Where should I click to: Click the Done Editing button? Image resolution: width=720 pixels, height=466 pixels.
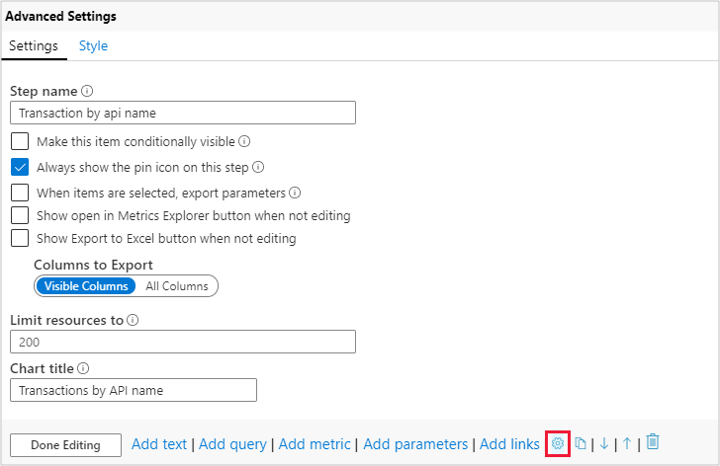(x=65, y=445)
